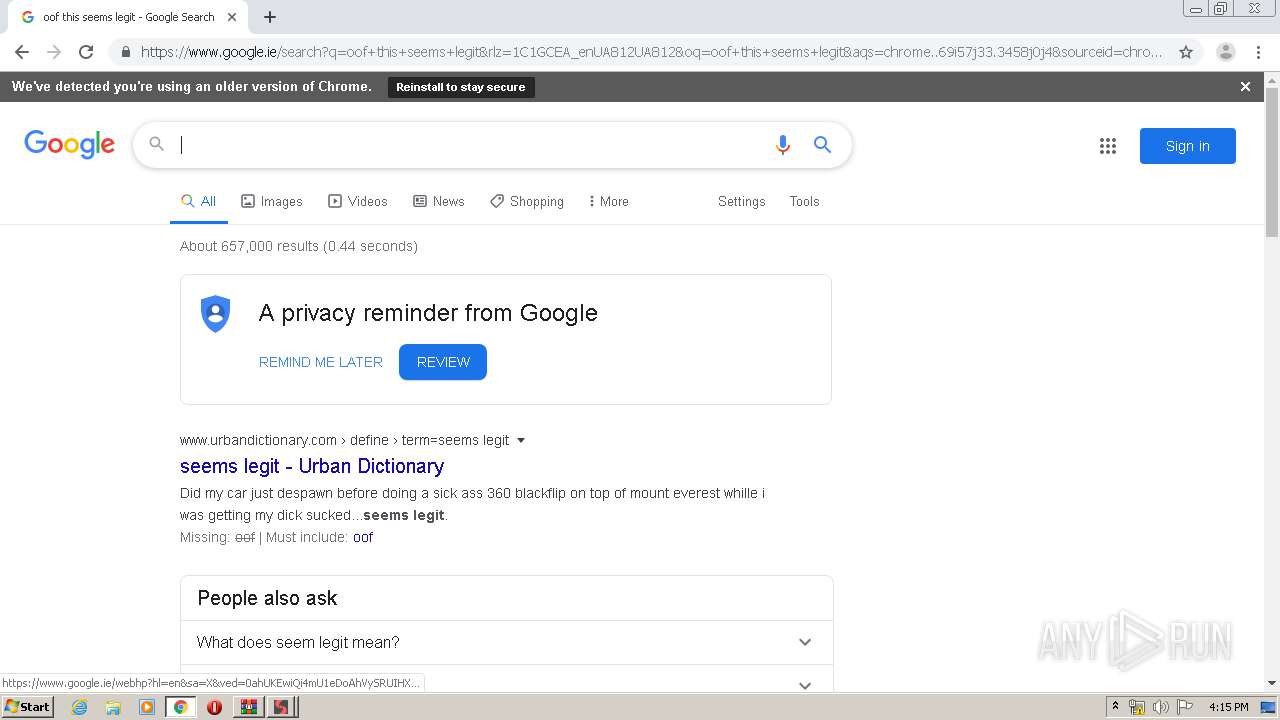Viewport: 1280px width, 720px height.
Task: Open the Google apps grid
Action: pyautogui.click(x=1108, y=146)
